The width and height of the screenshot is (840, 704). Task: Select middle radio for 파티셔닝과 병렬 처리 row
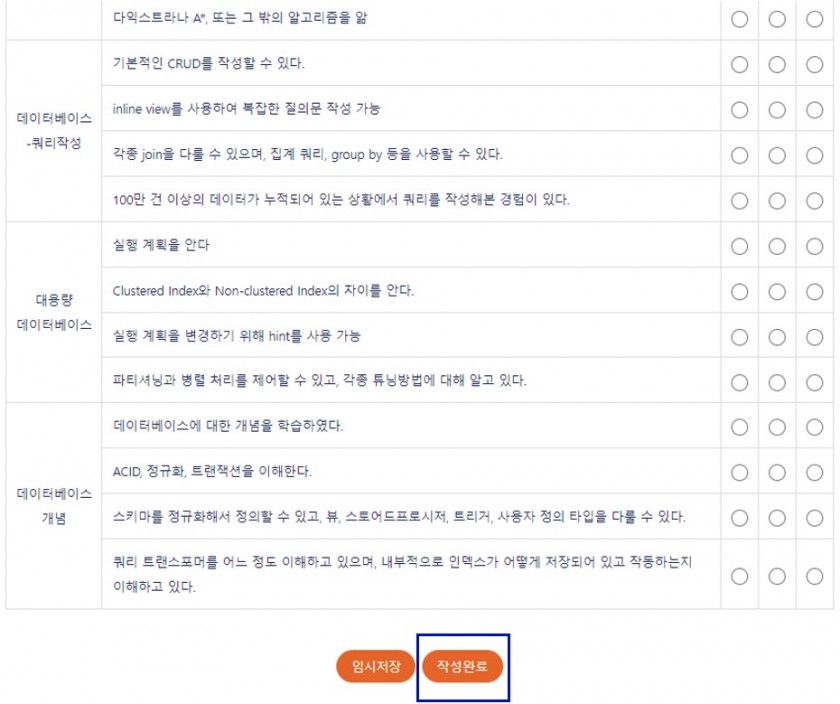tap(777, 383)
